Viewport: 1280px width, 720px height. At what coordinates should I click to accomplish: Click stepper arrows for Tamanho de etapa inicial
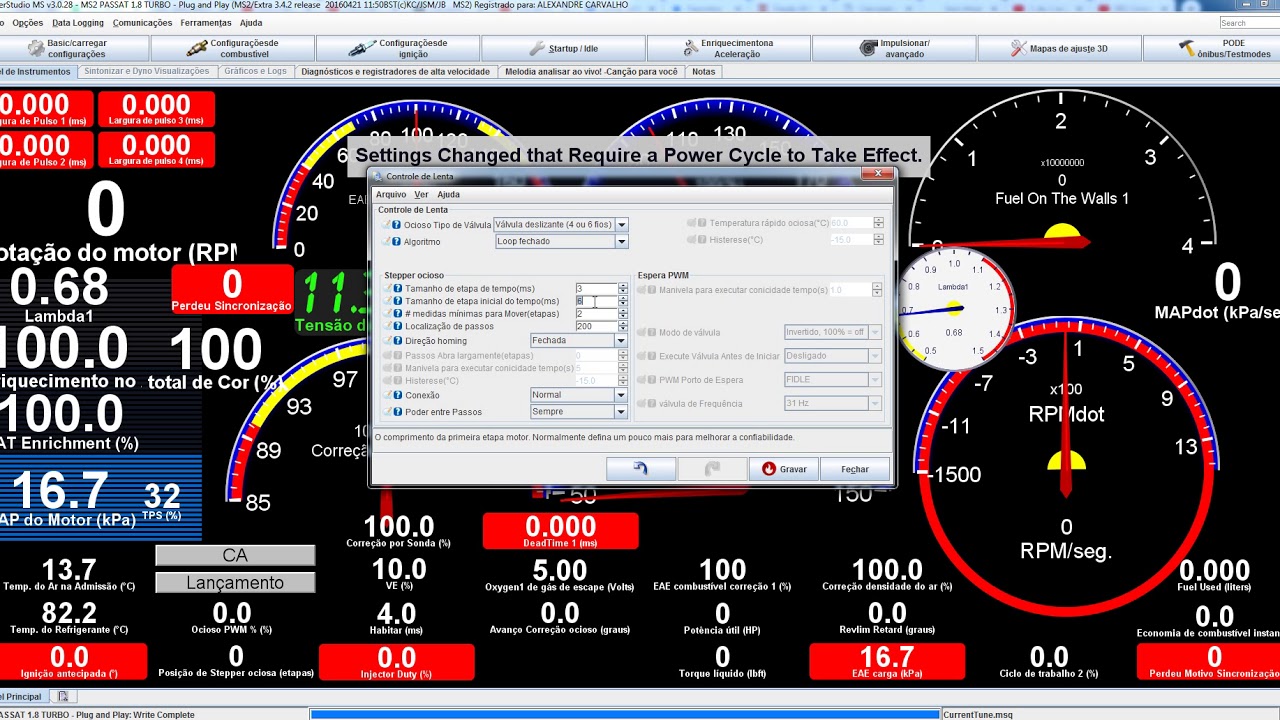[x=622, y=301]
